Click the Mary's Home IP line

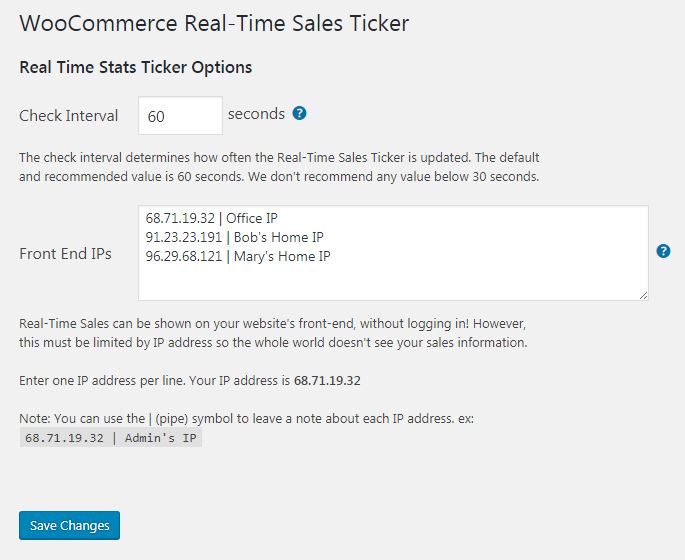click(x=238, y=256)
